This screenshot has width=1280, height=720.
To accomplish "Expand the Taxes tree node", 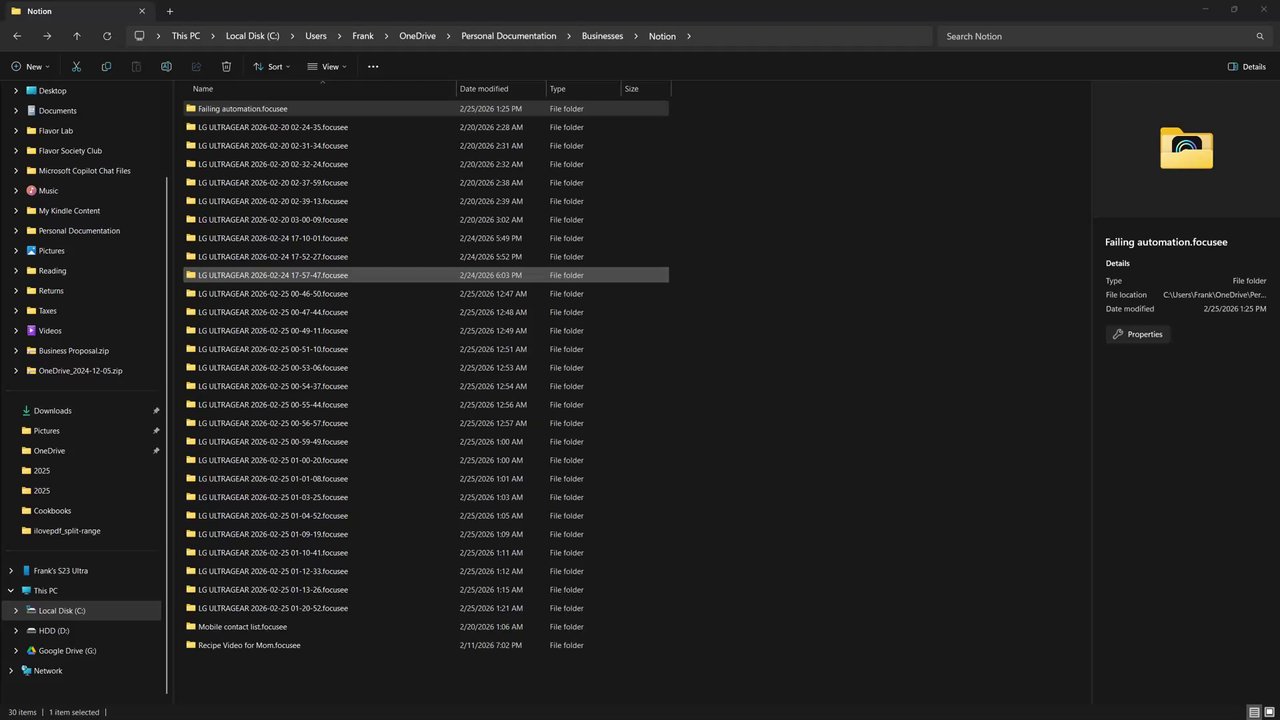I will [16, 311].
